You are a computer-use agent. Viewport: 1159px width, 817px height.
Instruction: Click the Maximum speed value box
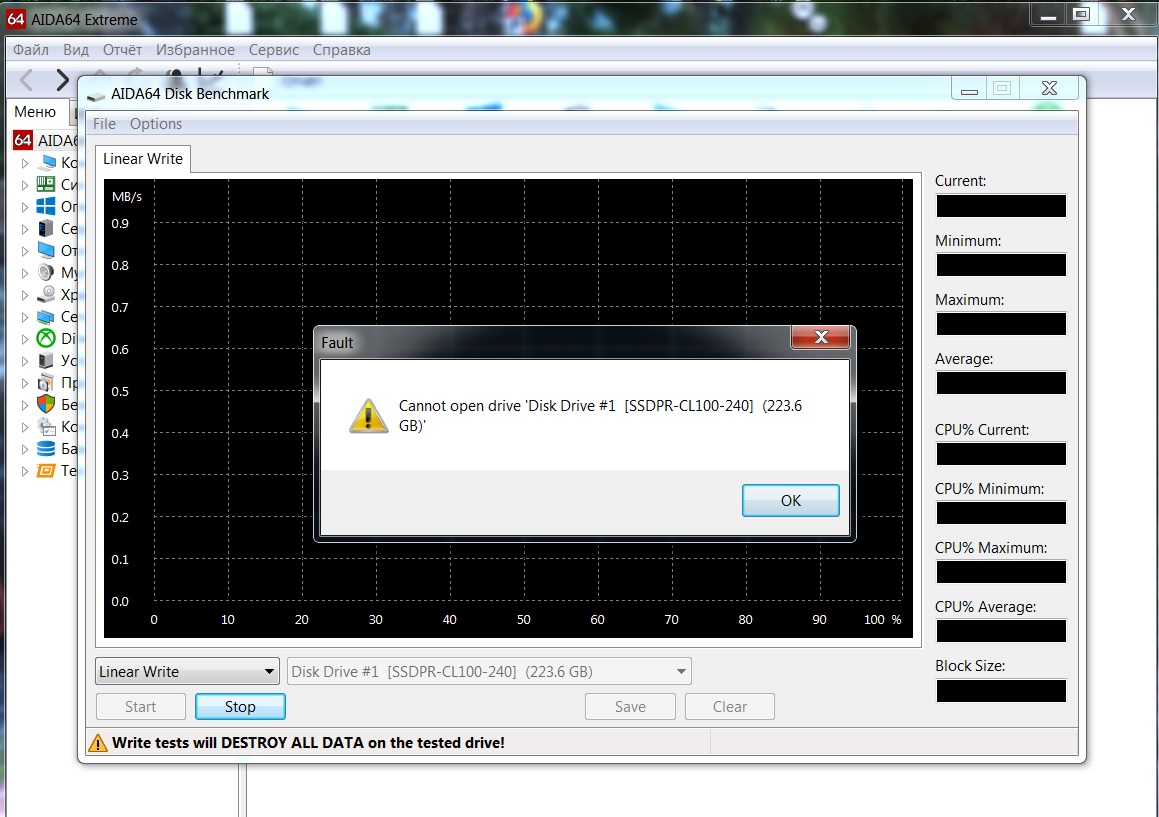1001,324
